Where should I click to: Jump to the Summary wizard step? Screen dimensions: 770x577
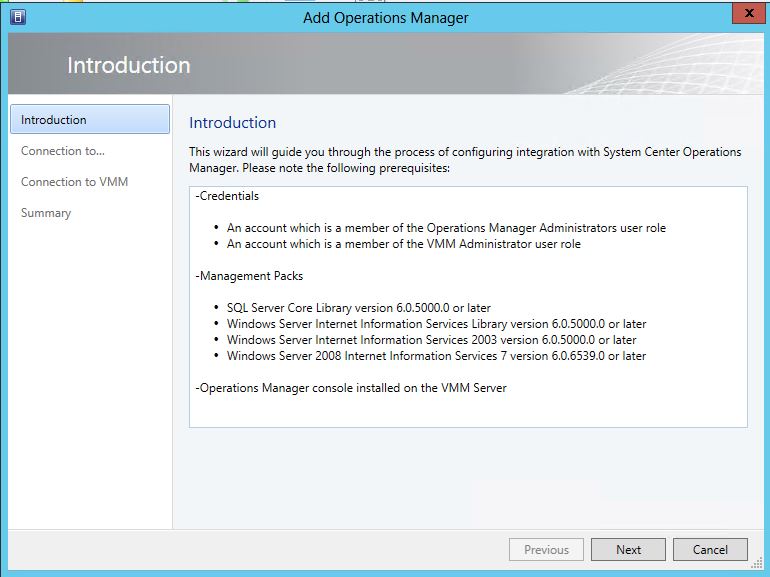[x=46, y=213]
